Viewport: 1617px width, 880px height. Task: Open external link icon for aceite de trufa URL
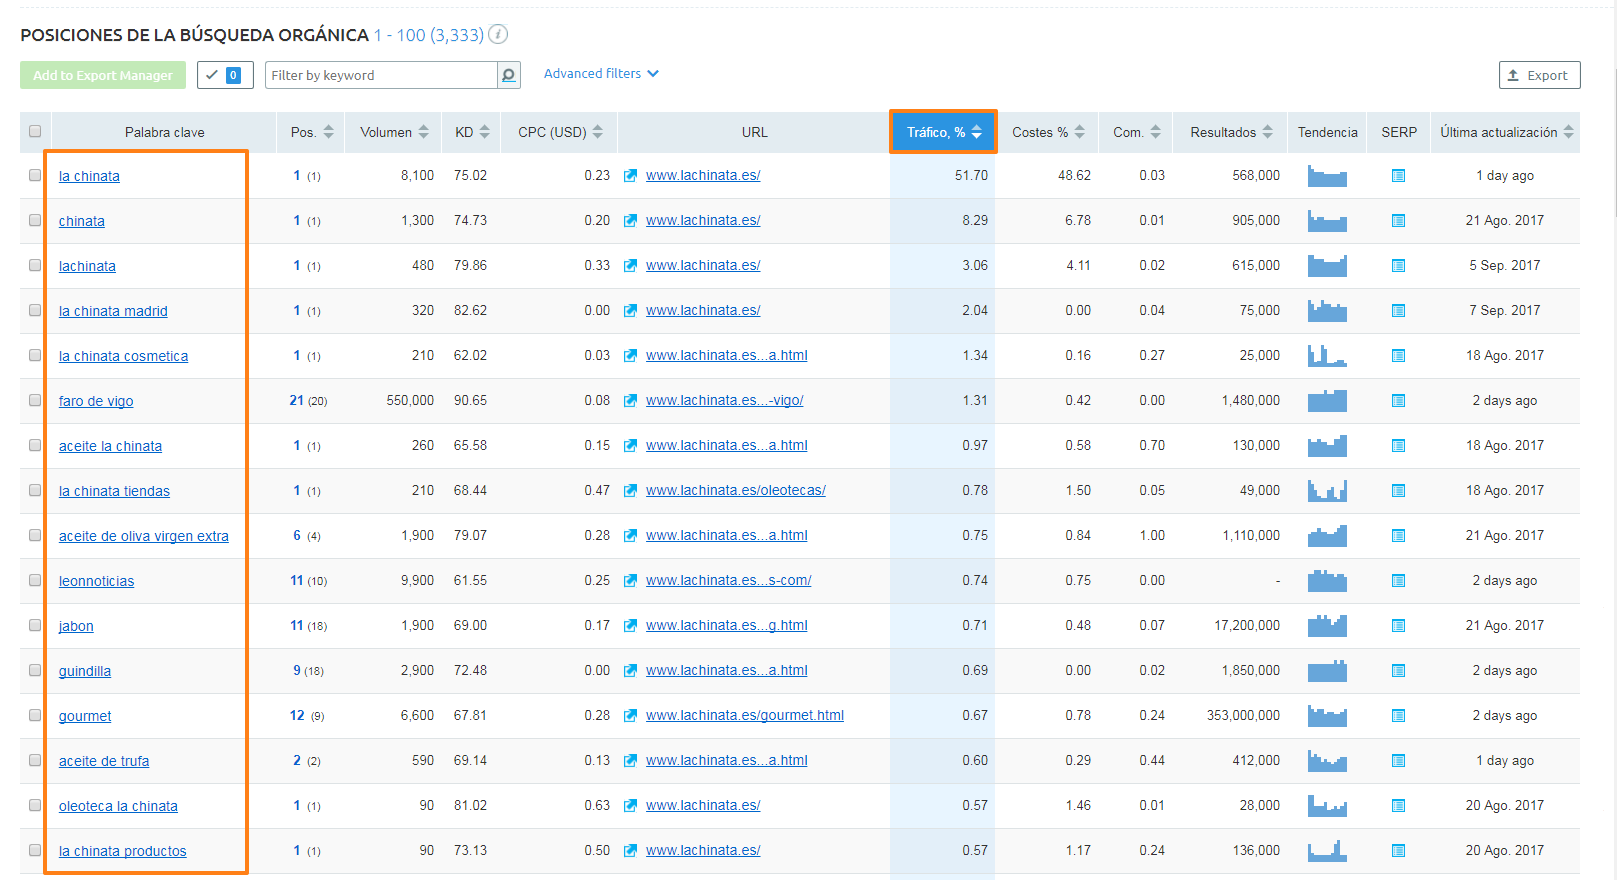click(x=631, y=761)
